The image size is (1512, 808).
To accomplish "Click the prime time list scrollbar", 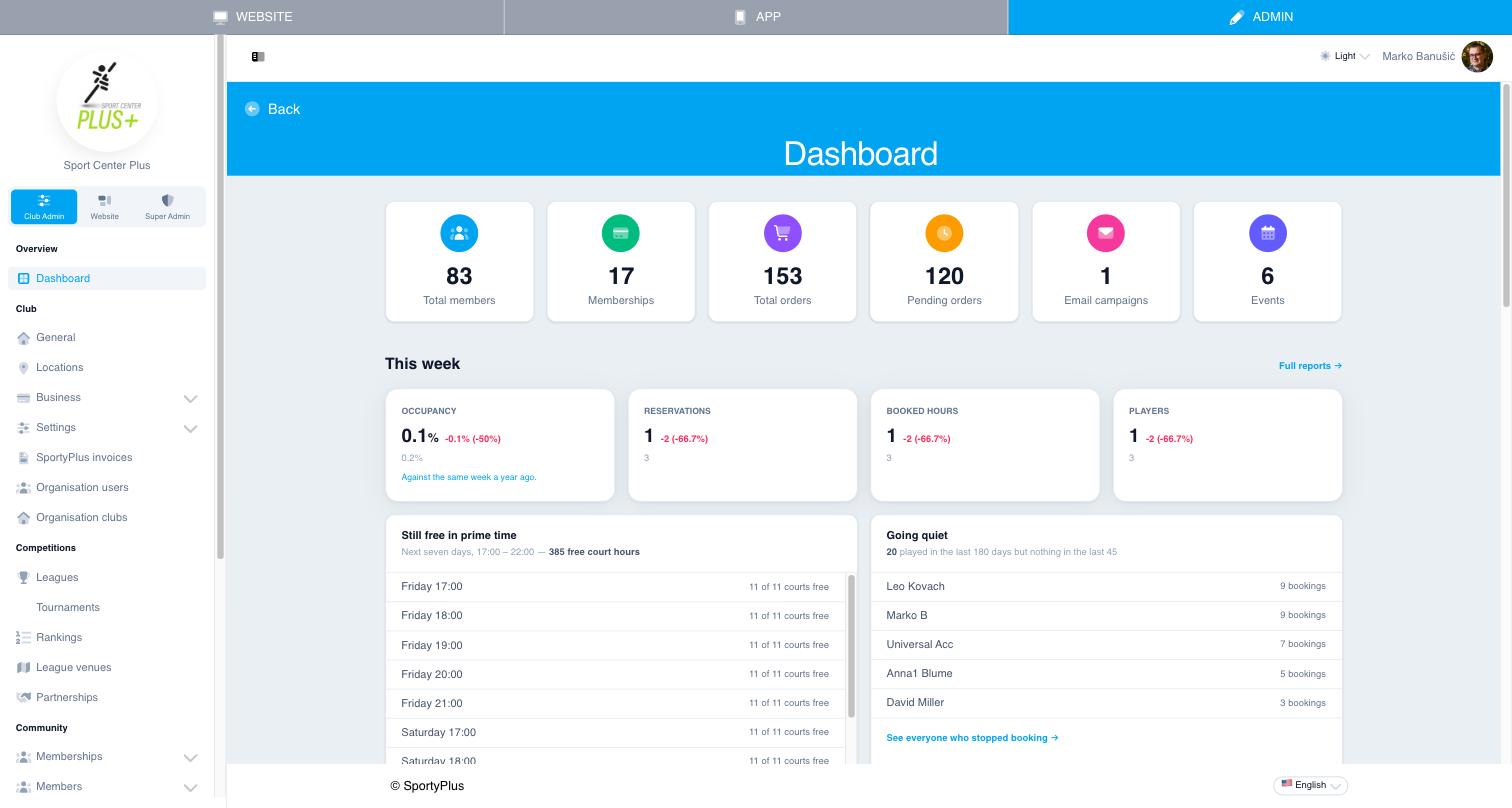I will [852, 646].
